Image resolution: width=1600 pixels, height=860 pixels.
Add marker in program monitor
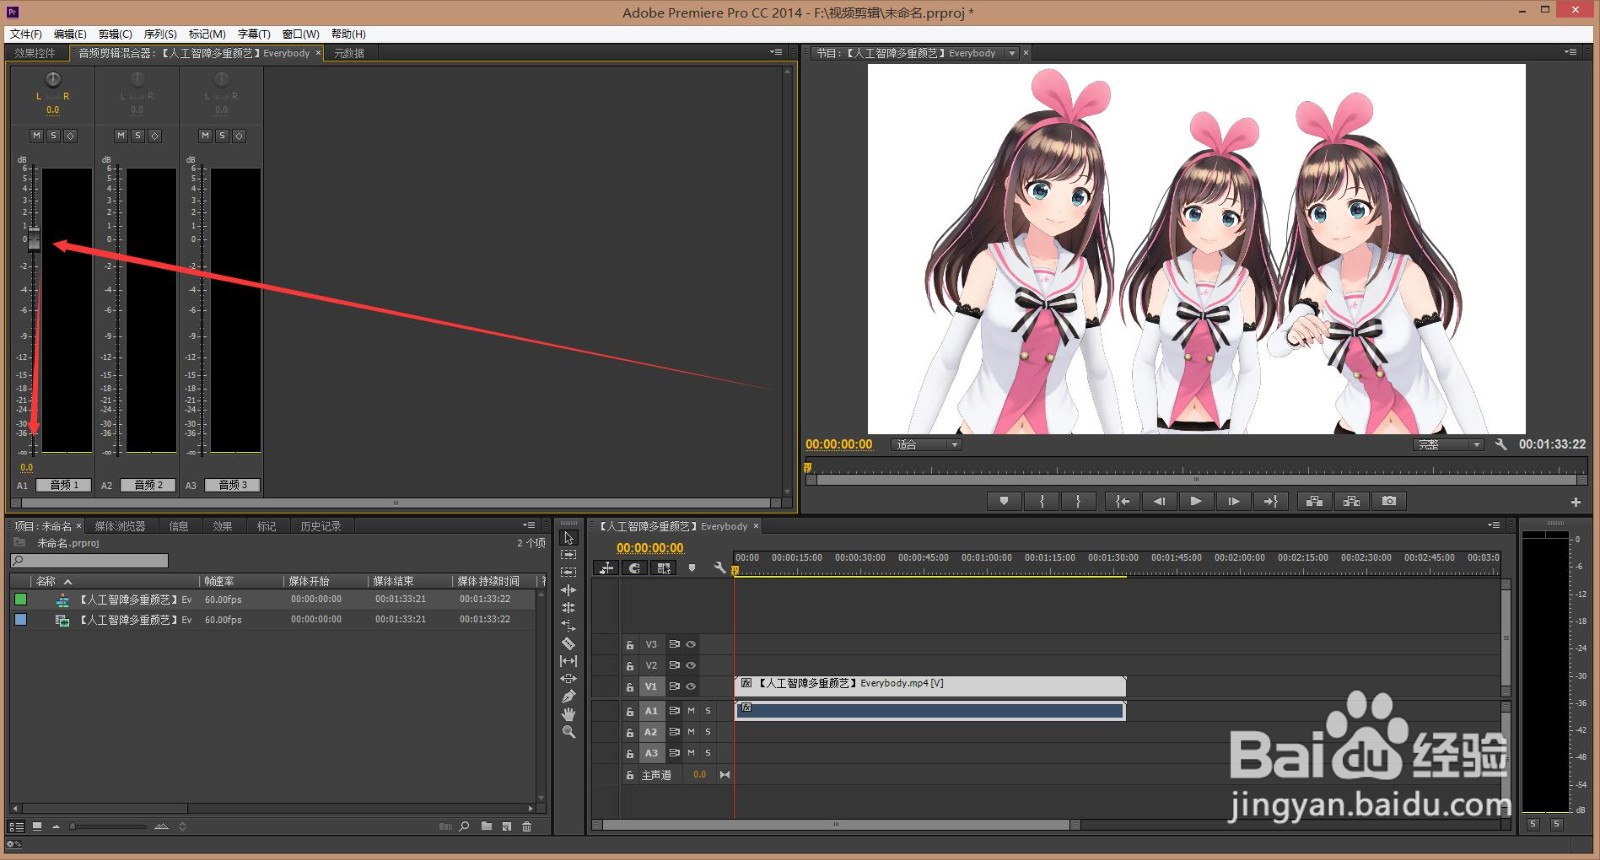1004,501
